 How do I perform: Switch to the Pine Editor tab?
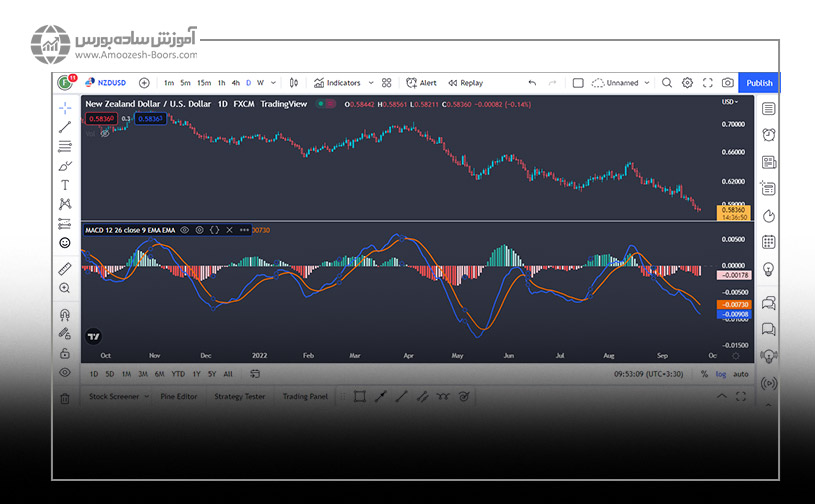(x=179, y=396)
